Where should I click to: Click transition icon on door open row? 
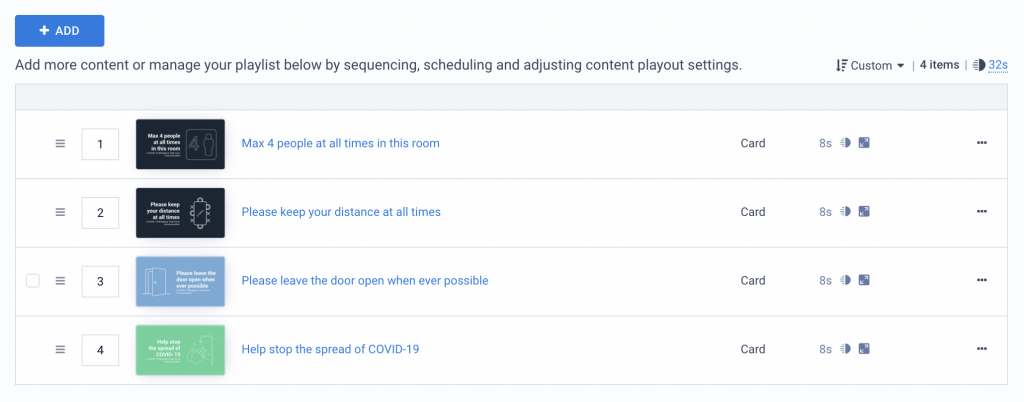click(846, 281)
